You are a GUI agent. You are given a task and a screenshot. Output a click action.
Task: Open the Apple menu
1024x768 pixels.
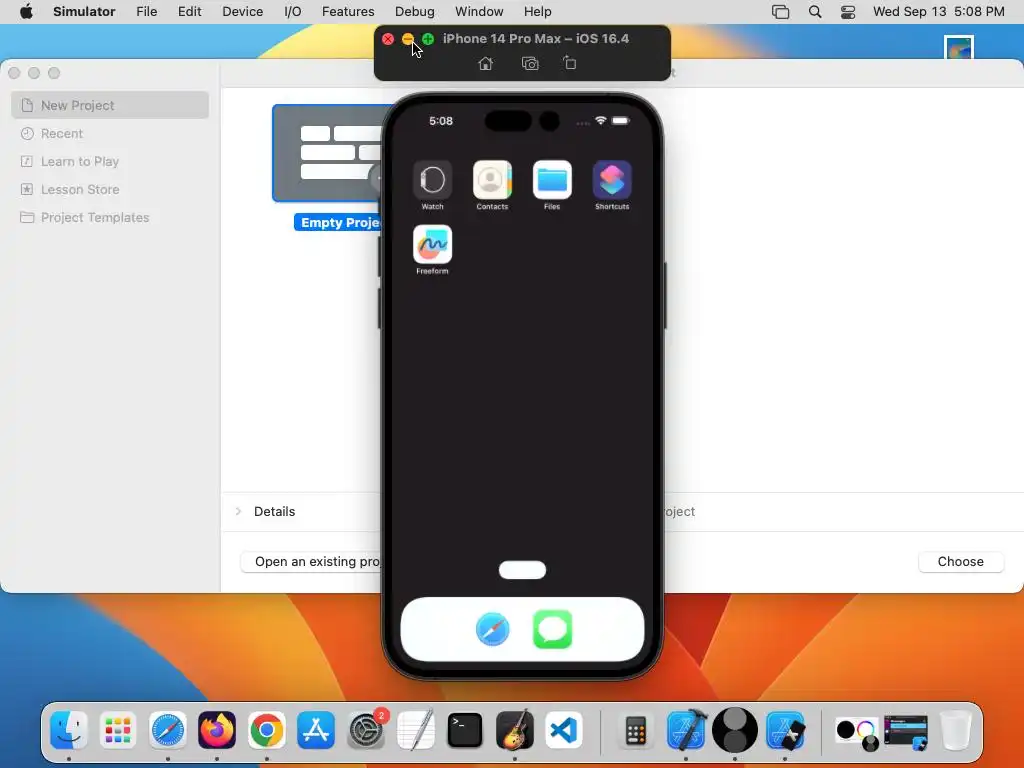(26, 12)
